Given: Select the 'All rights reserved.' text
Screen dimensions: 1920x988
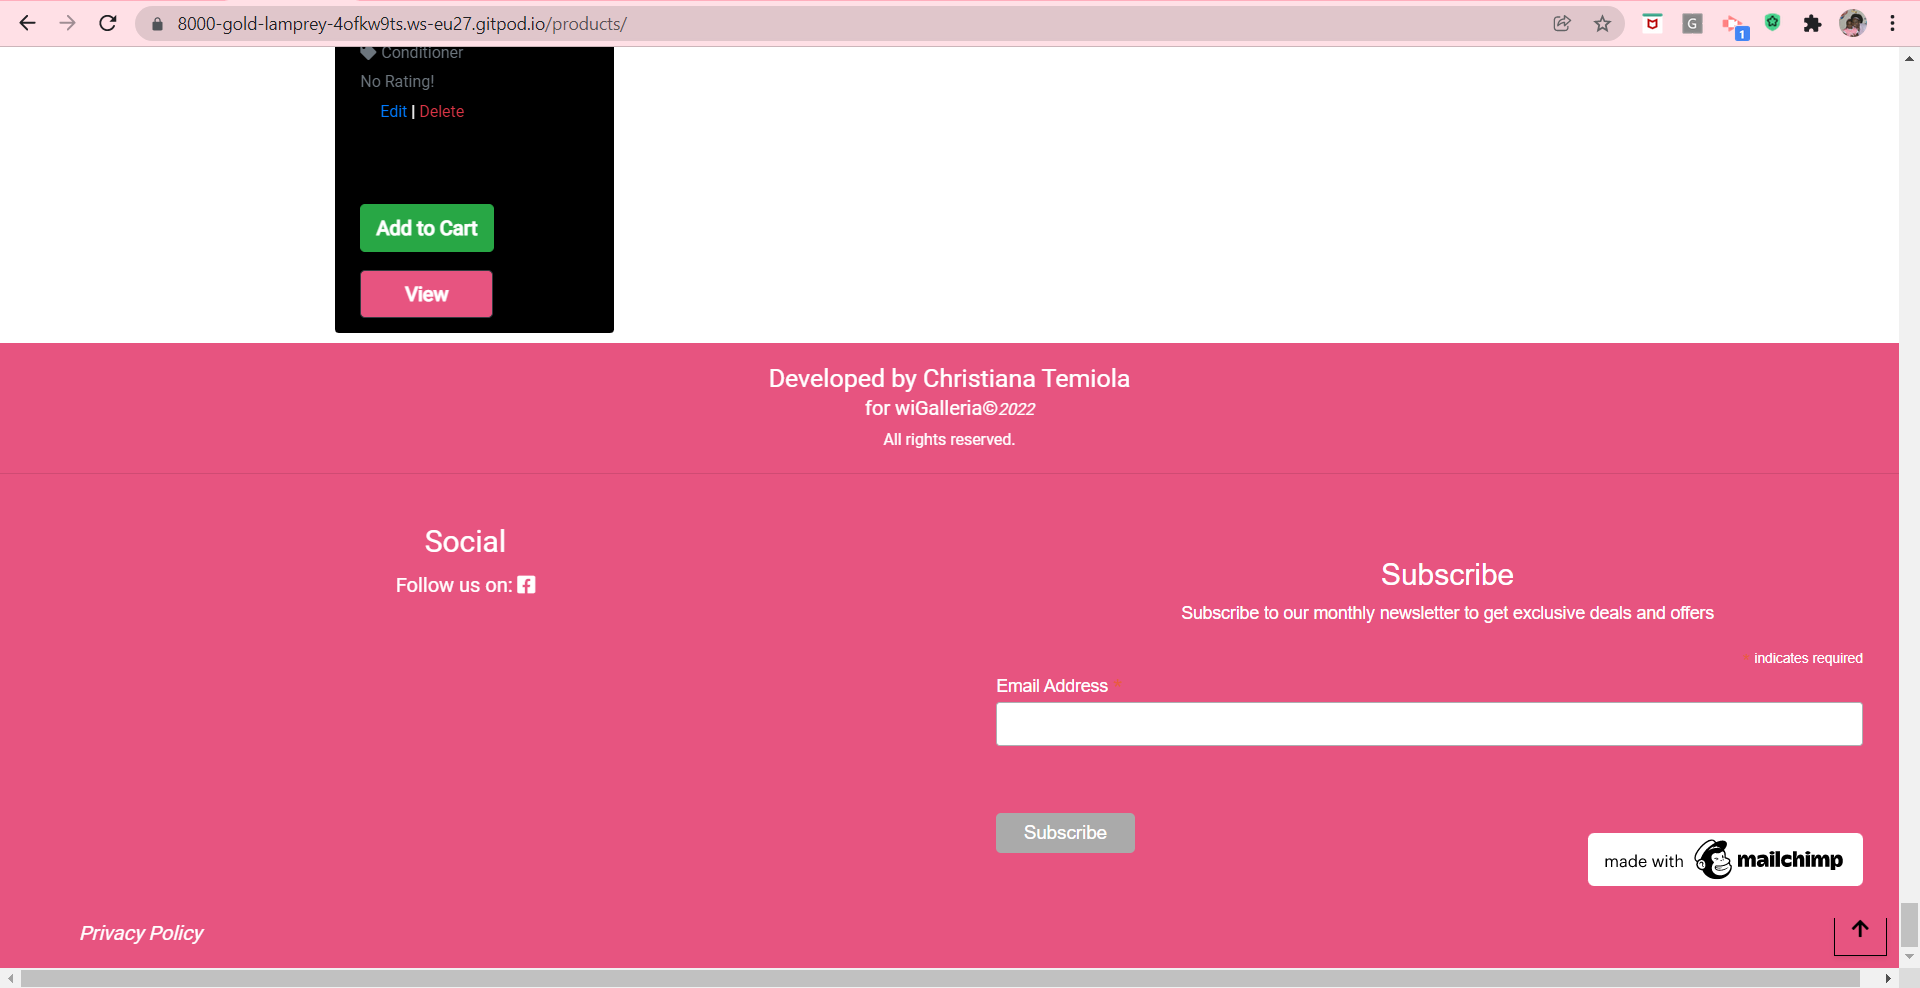Looking at the screenshot, I should point(949,440).
